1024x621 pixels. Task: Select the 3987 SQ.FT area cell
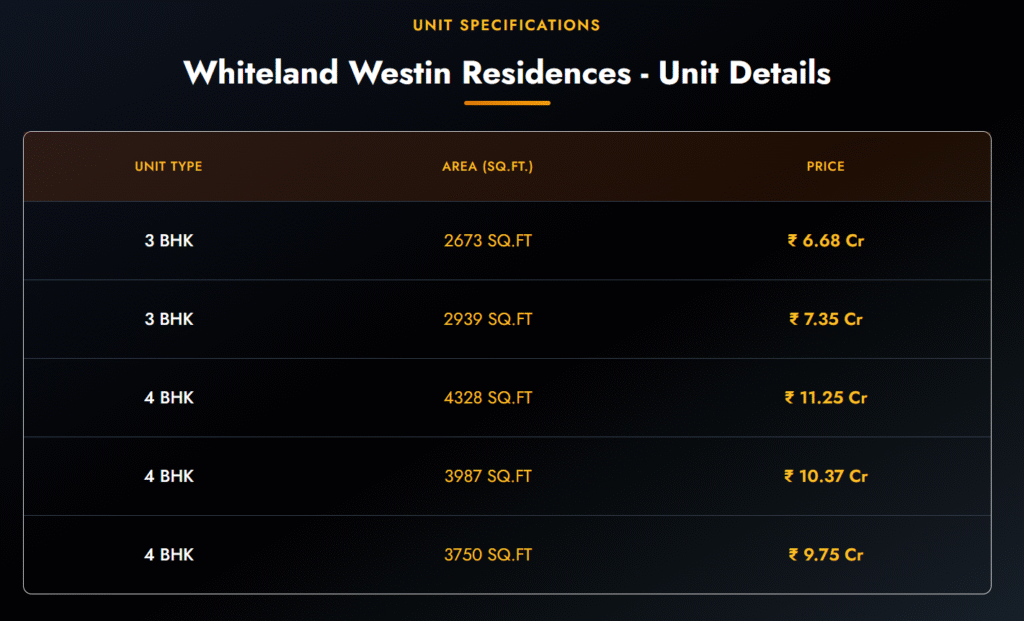pos(488,476)
